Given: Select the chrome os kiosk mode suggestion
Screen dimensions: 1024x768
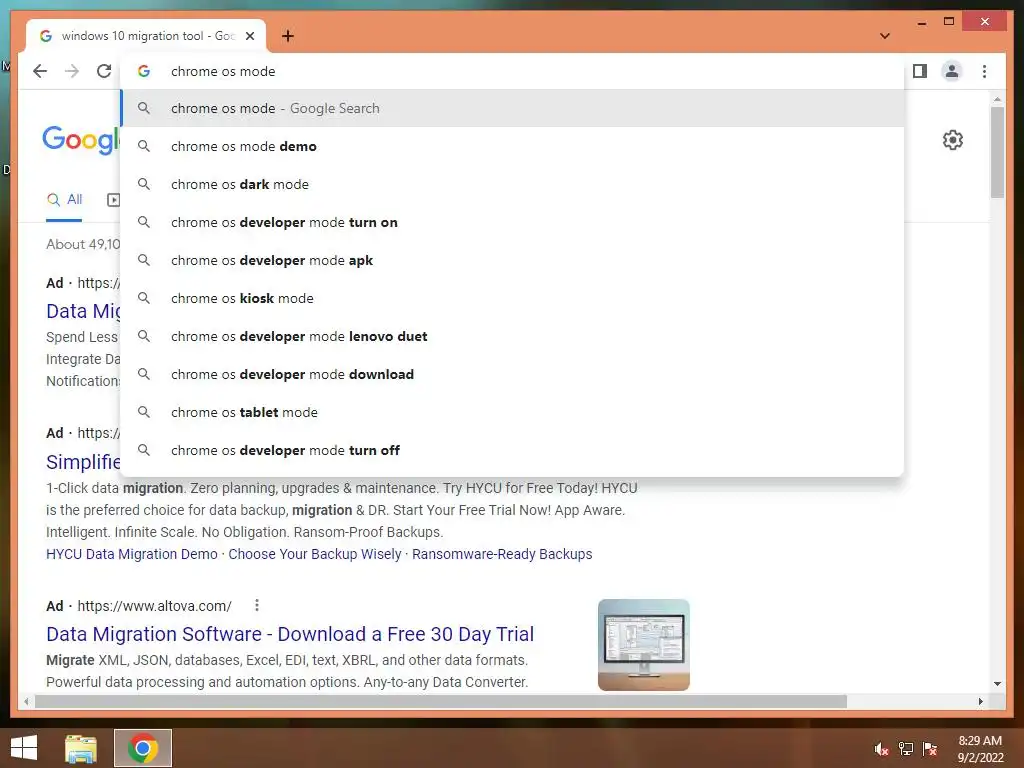Looking at the screenshot, I should point(513,298).
